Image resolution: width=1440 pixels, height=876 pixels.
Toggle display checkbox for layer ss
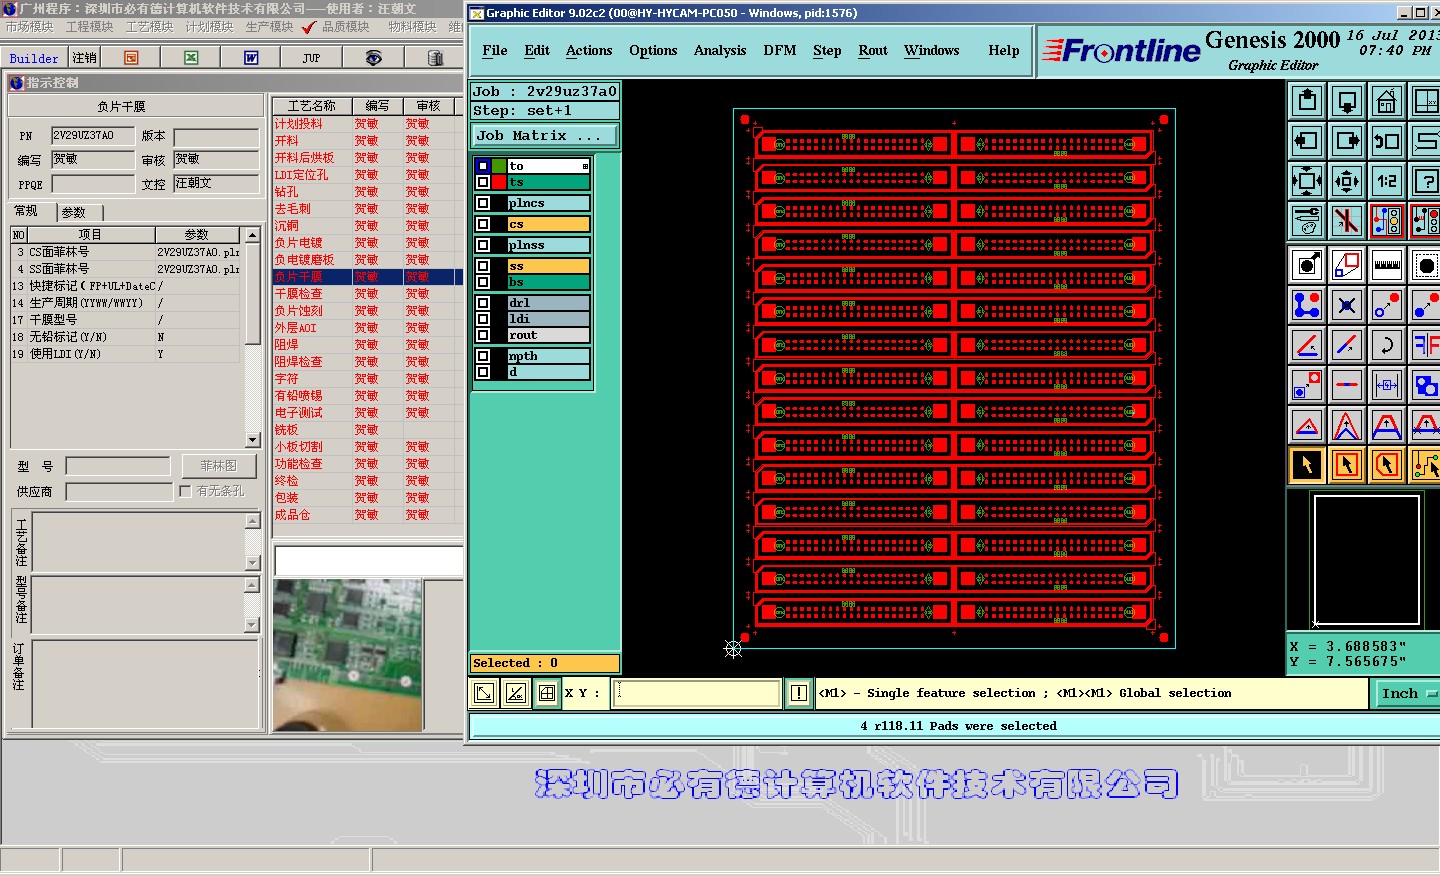pos(483,266)
